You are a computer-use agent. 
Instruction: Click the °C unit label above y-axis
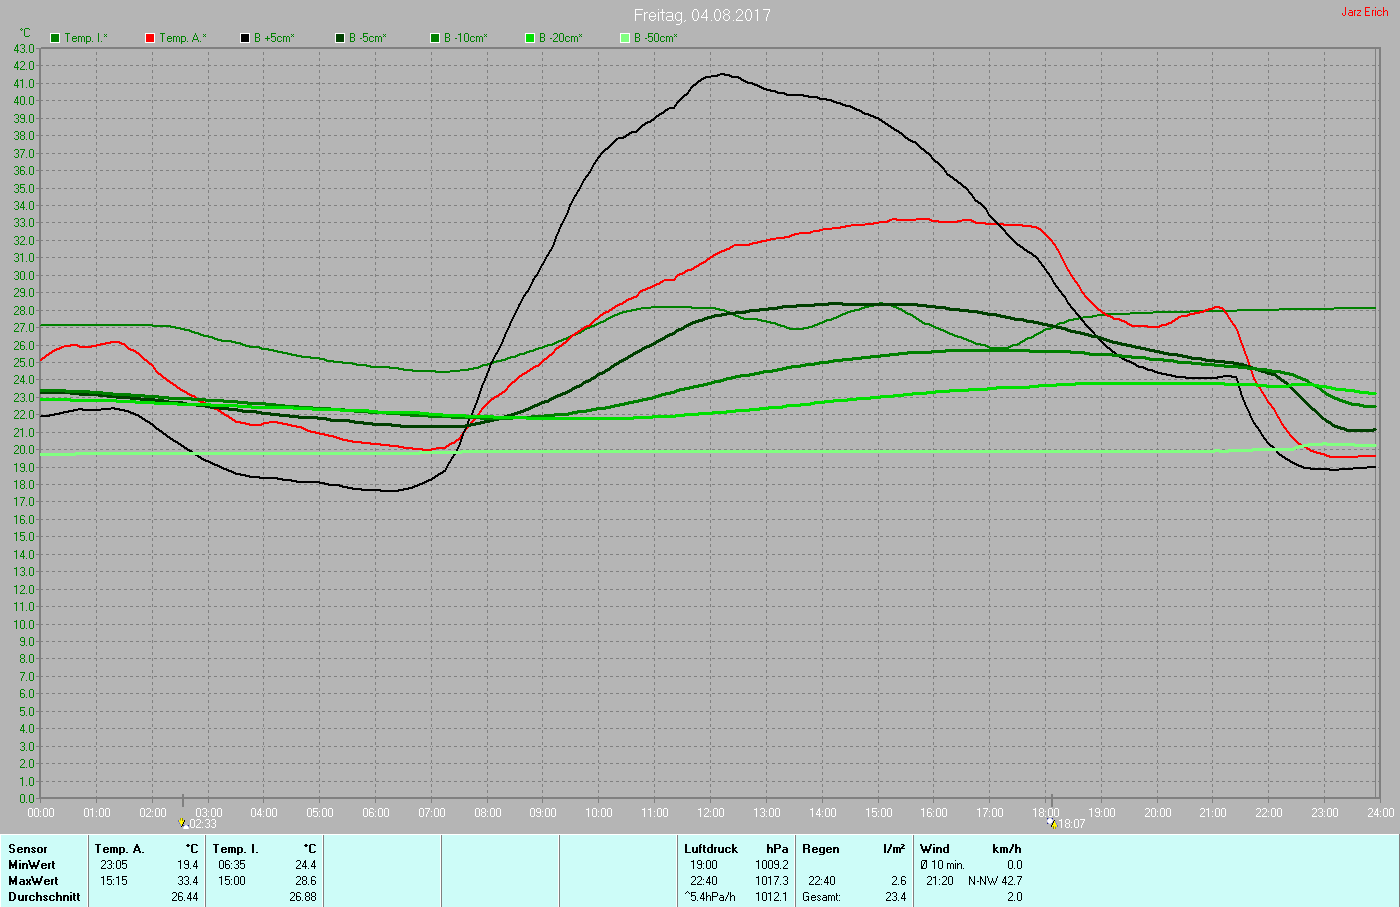click(x=25, y=33)
